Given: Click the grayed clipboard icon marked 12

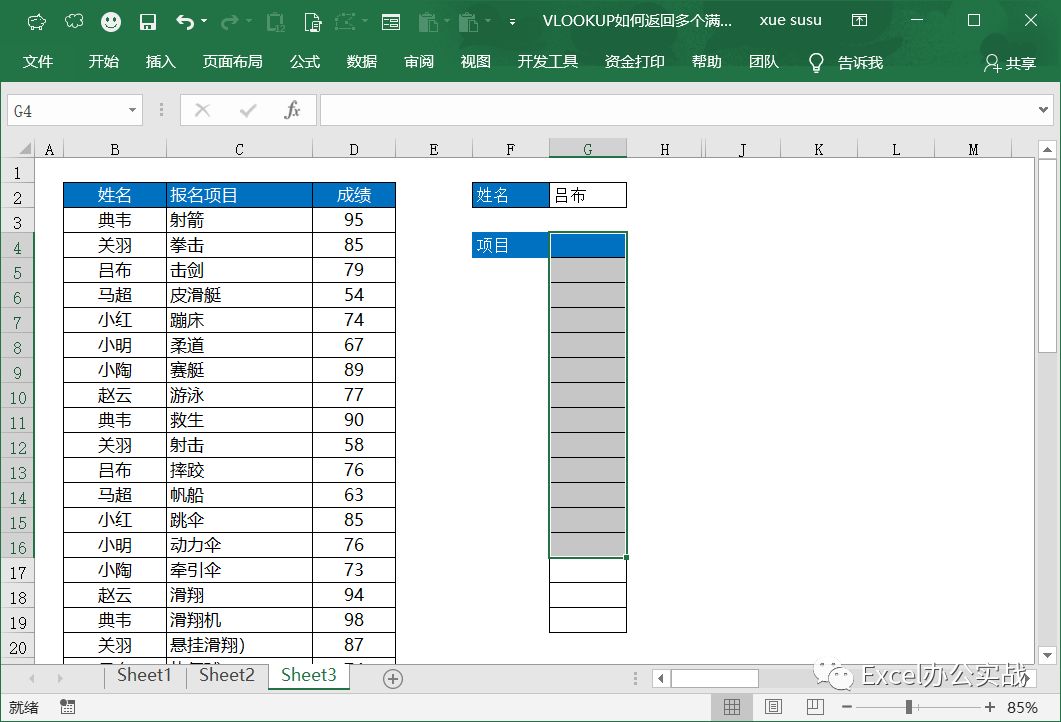Looking at the screenshot, I should [x=275, y=22].
